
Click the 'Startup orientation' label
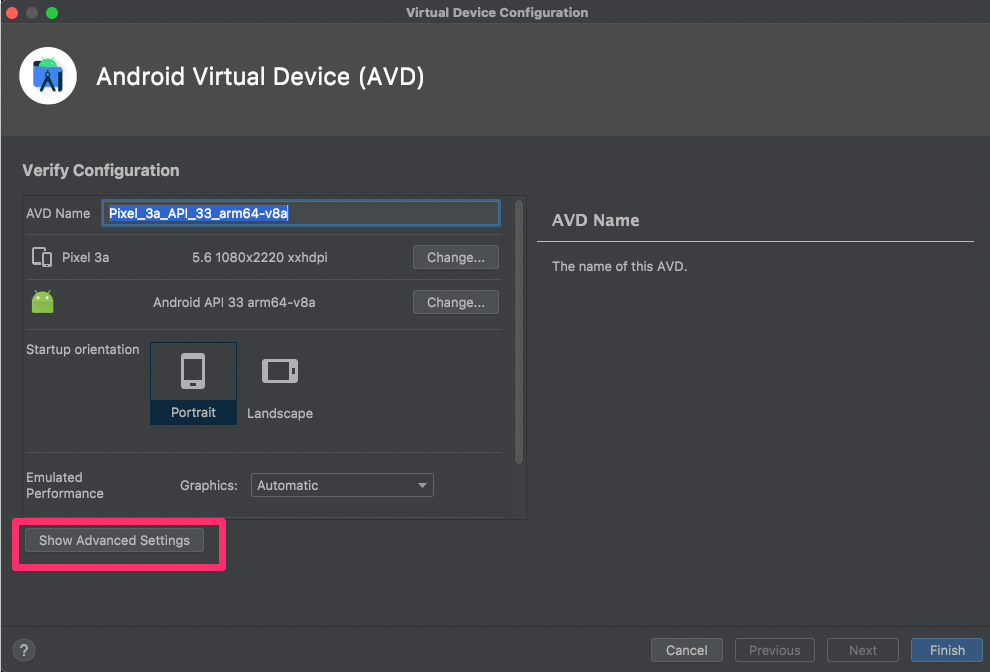pyautogui.click(x=83, y=349)
